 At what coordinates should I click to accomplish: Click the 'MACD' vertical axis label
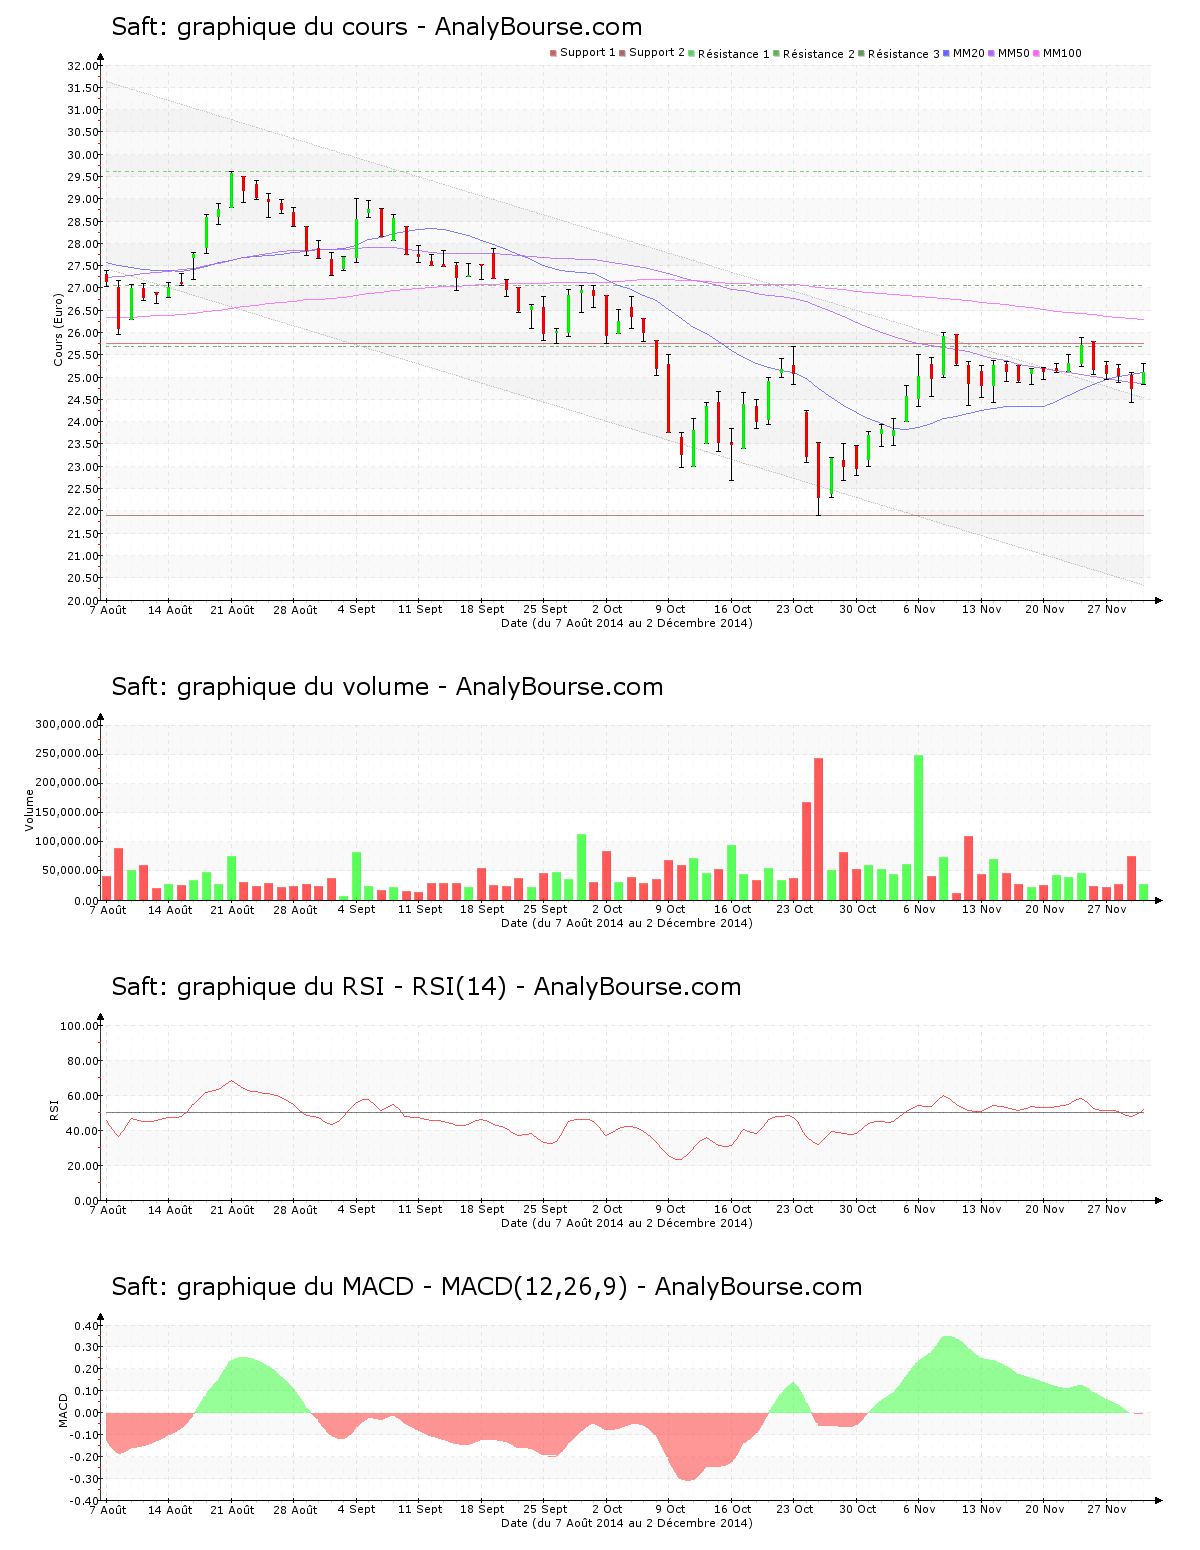click(63, 1410)
